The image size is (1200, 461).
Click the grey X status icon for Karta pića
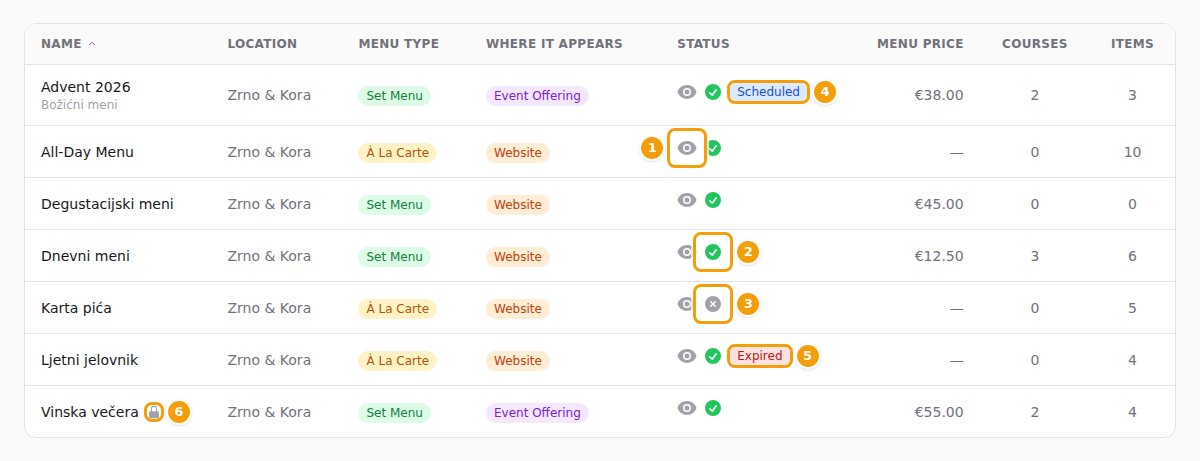[713, 304]
